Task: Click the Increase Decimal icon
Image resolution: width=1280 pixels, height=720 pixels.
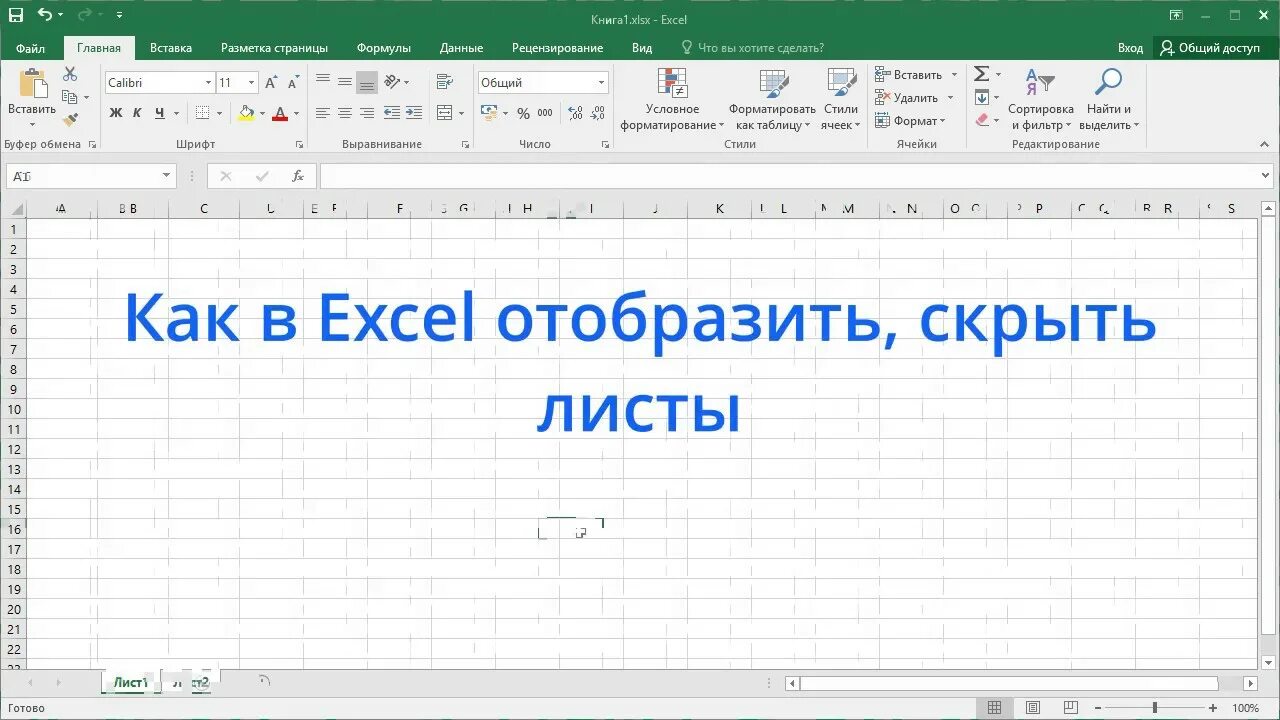Action: pyautogui.click(x=575, y=113)
